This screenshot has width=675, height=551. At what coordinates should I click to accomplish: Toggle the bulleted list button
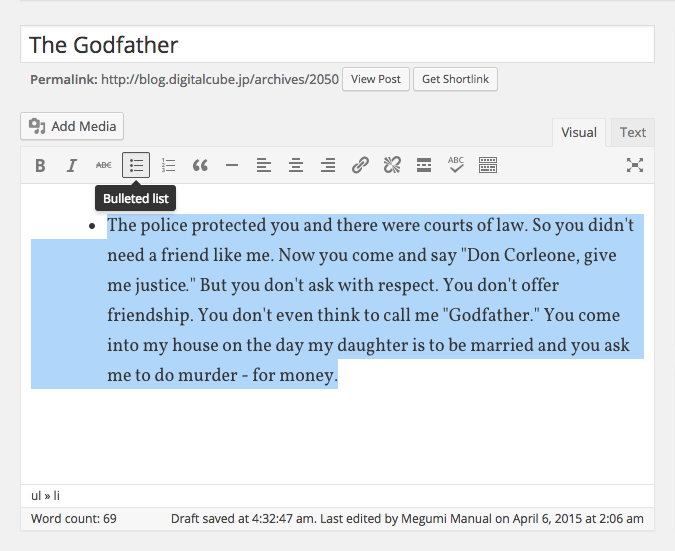136,166
